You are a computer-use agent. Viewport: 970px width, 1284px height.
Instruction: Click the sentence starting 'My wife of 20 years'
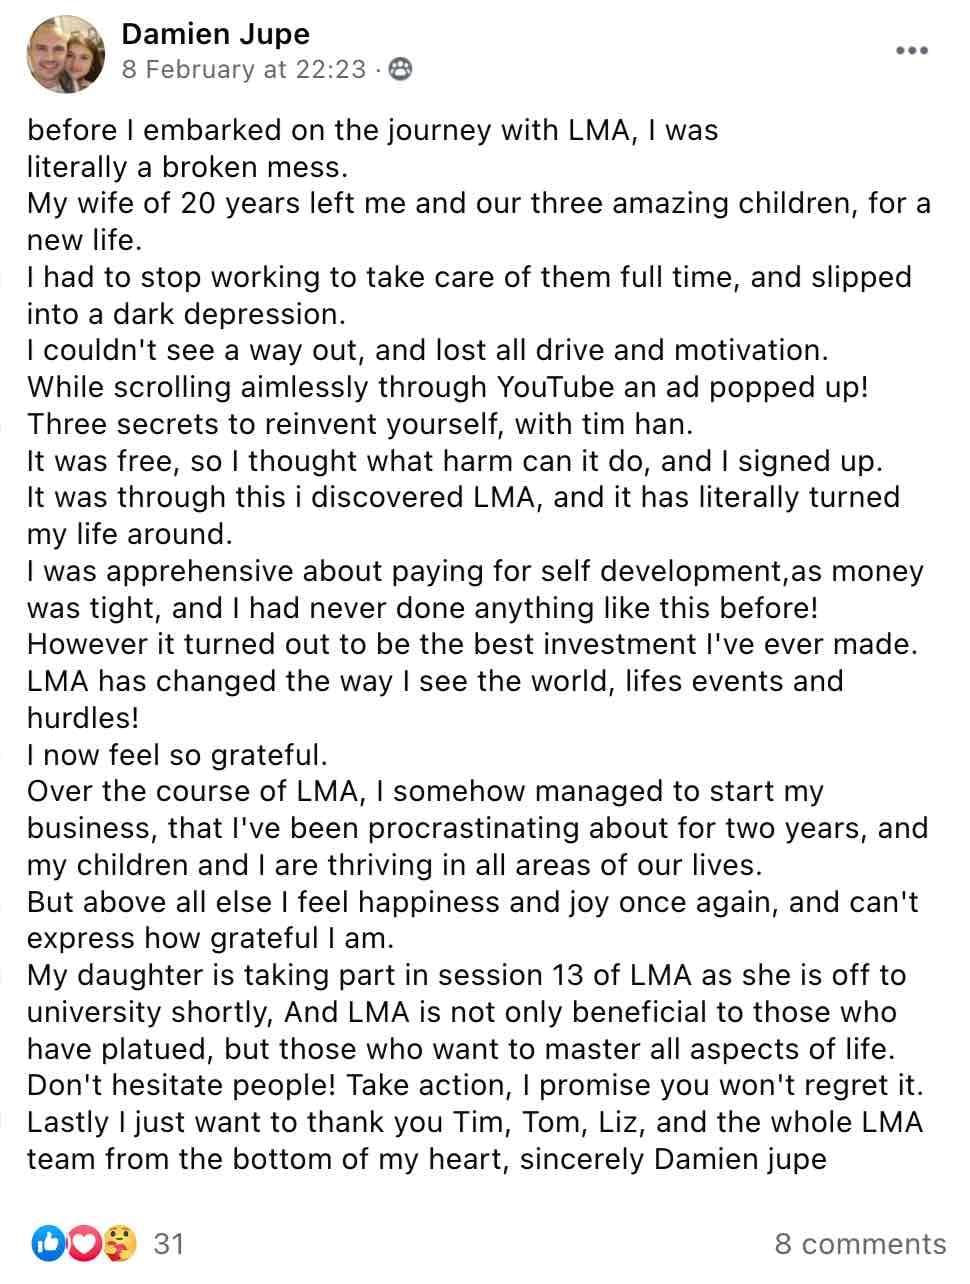click(x=478, y=221)
